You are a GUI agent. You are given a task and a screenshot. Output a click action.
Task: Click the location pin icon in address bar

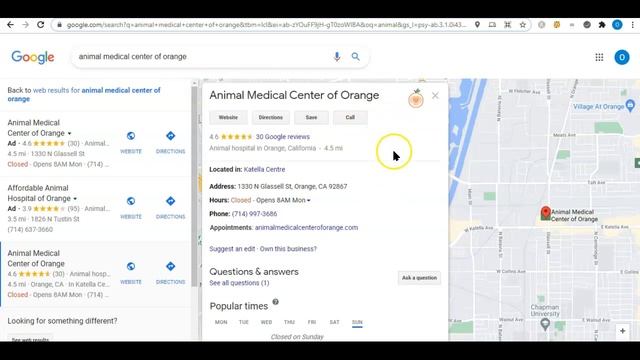click(477, 25)
